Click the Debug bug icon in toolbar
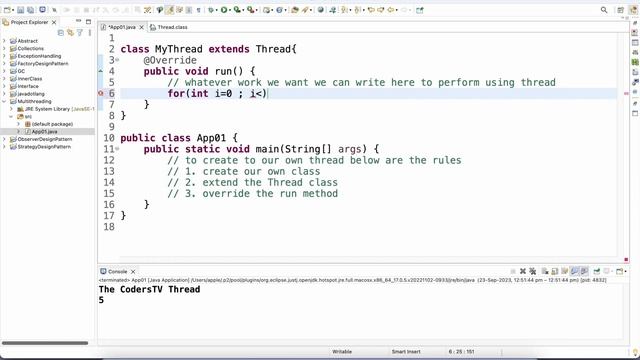Image resolution: width=640 pixels, height=360 pixels. pos(211,10)
